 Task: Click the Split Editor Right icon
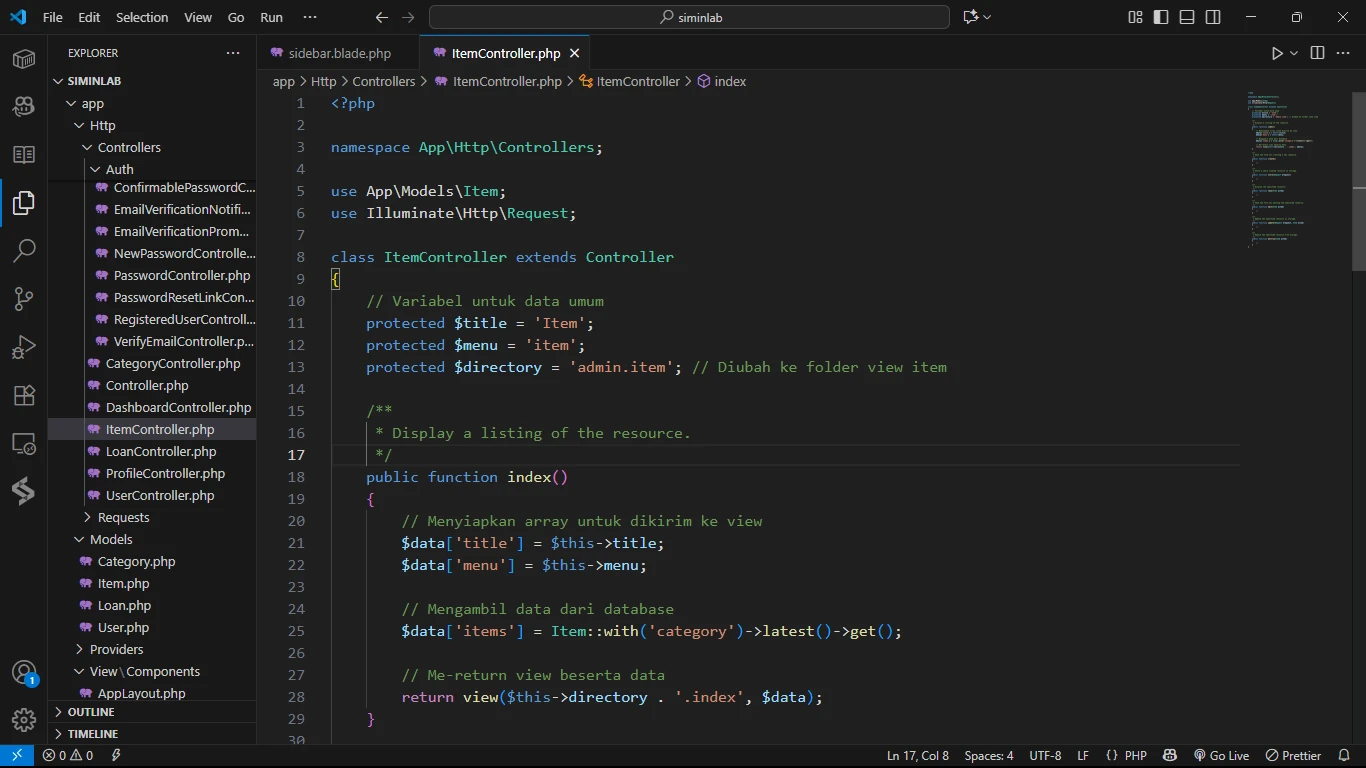(1317, 53)
